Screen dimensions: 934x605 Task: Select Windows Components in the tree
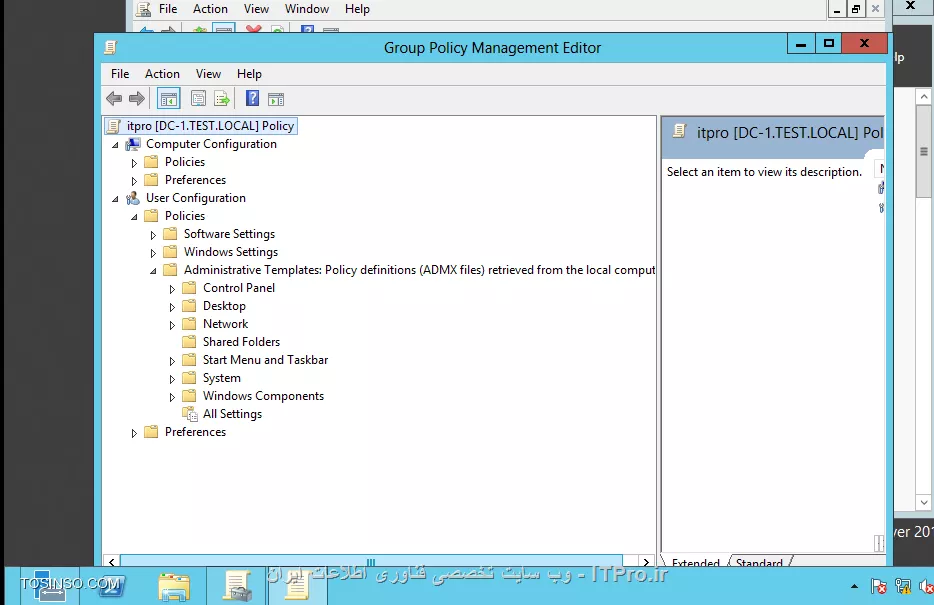(x=263, y=396)
